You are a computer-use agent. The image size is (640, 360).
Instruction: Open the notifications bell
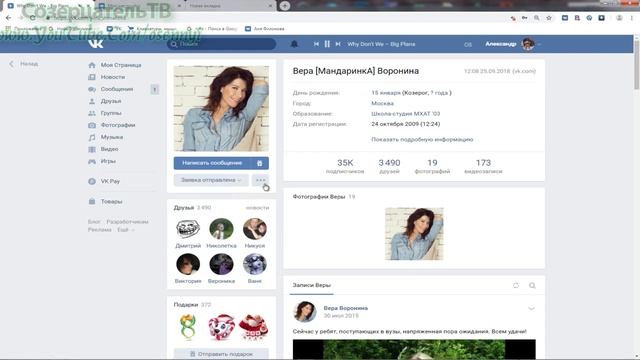click(294, 44)
